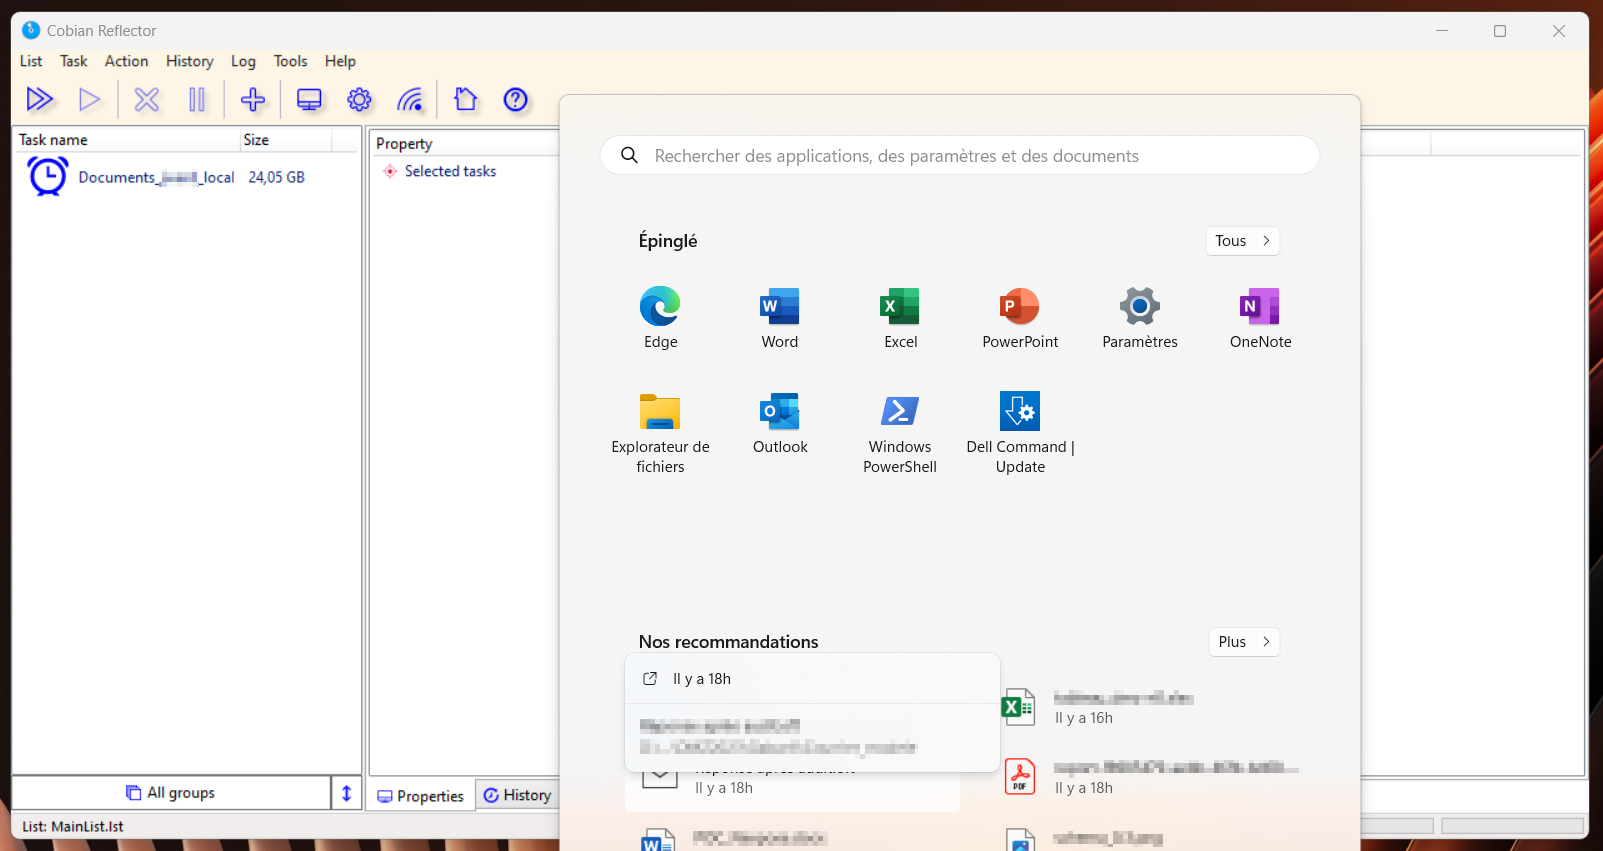Switch to the History tab

pos(517,795)
